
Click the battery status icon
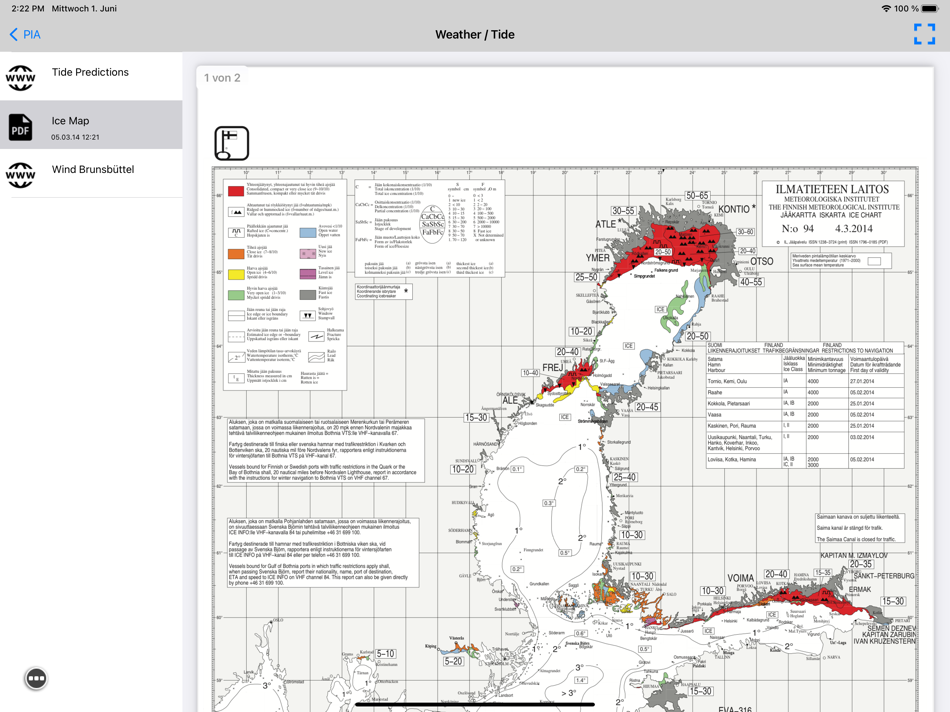pyautogui.click(x=929, y=8)
